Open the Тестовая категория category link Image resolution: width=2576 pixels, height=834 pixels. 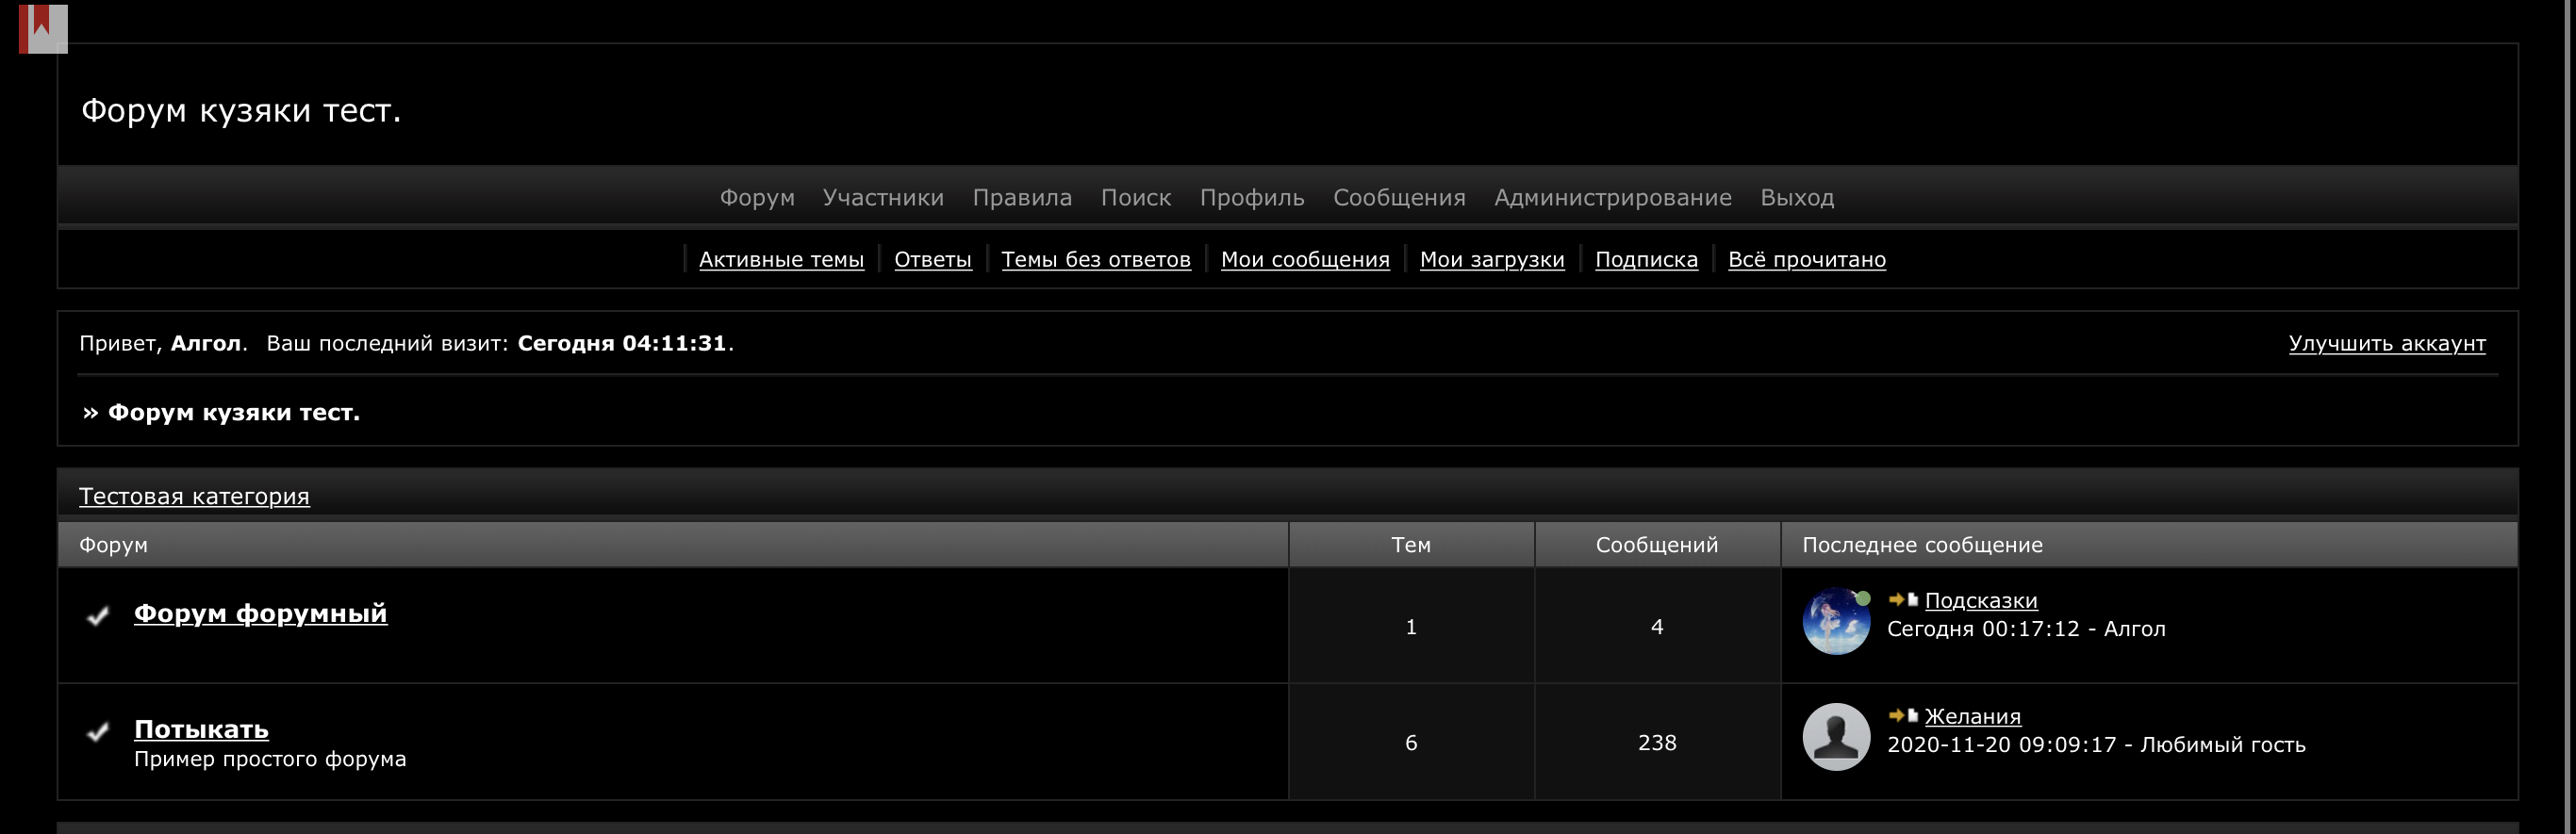click(194, 497)
